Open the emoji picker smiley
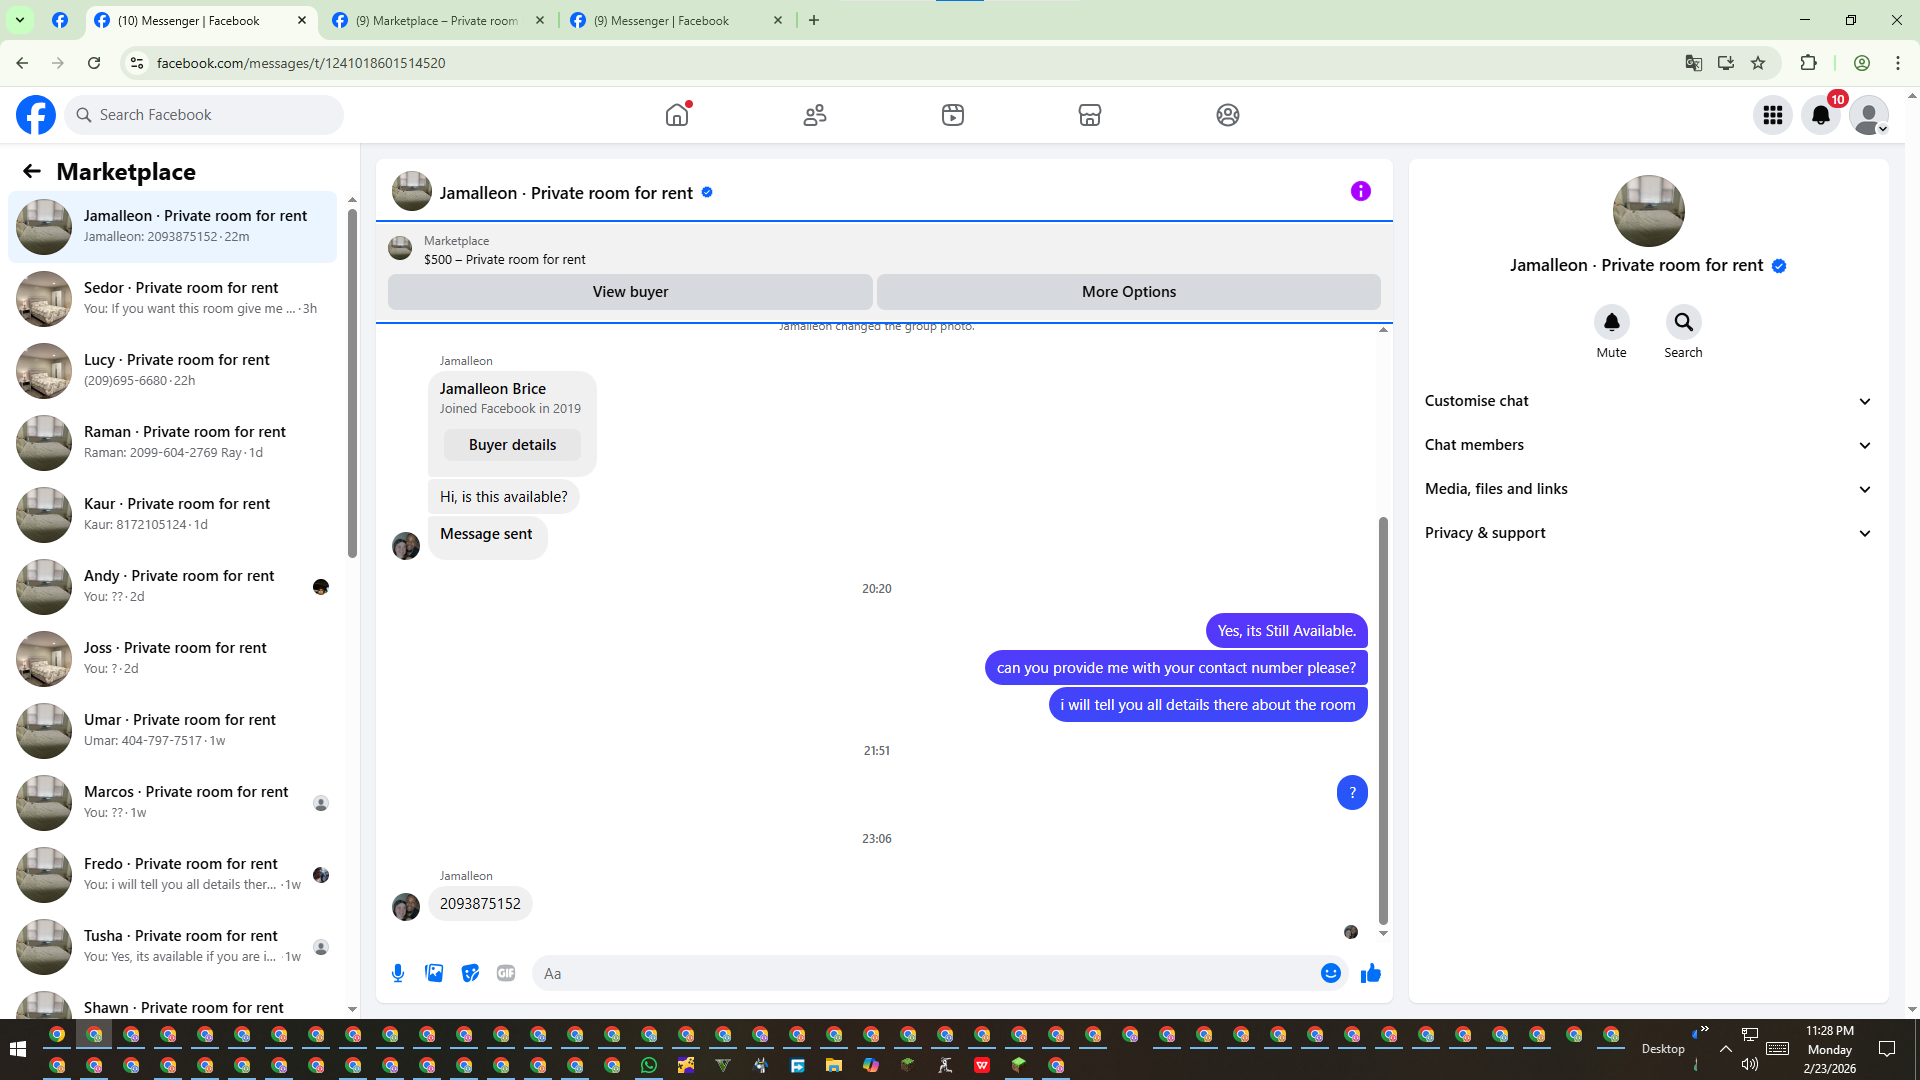 pyautogui.click(x=1330, y=973)
